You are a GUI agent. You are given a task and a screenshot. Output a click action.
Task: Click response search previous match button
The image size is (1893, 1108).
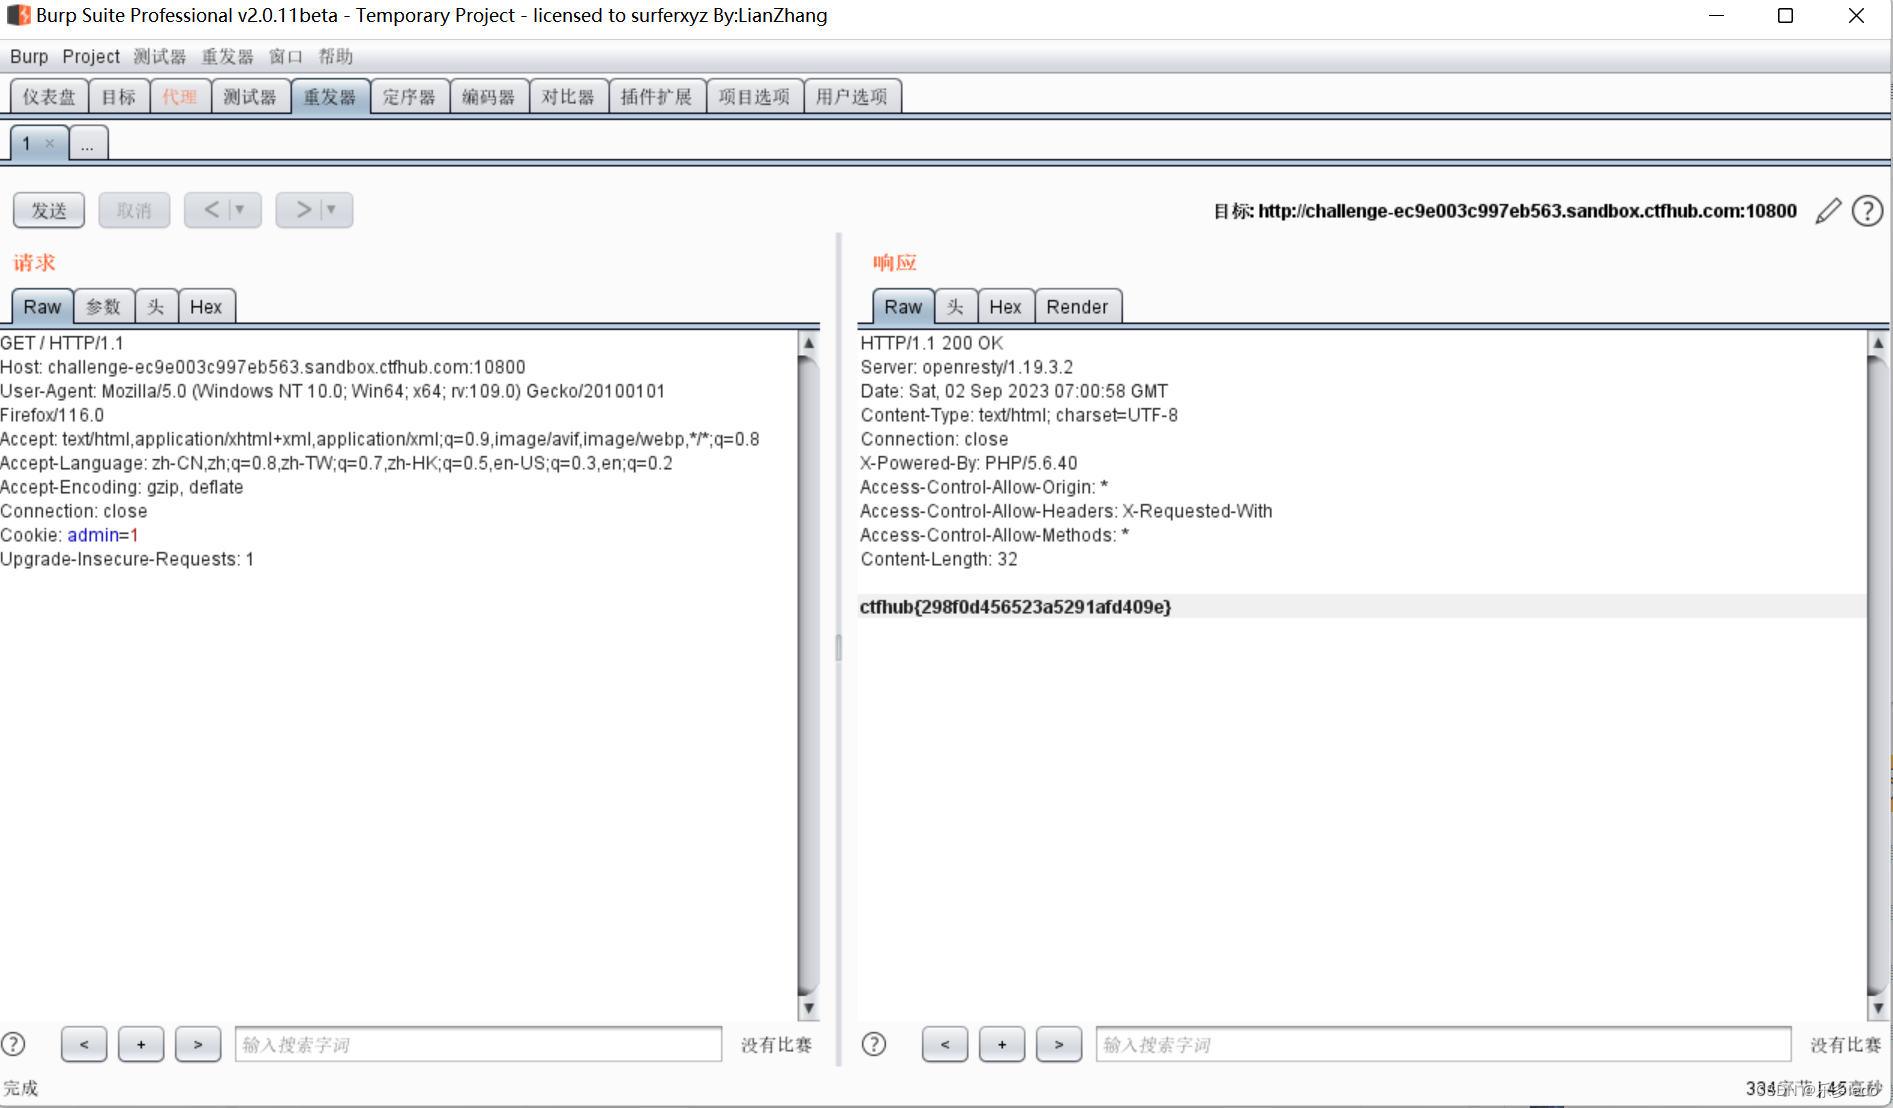(945, 1044)
